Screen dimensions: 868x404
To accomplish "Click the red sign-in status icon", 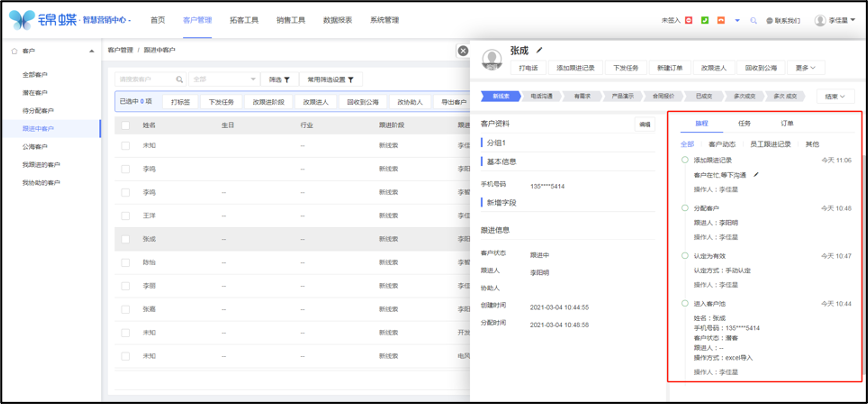I will (689, 20).
